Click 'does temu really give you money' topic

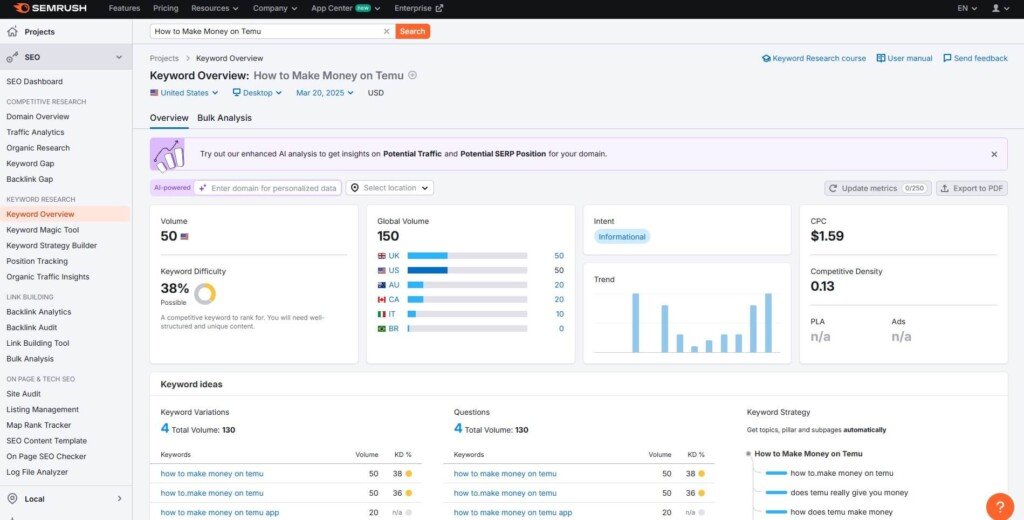coord(849,493)
